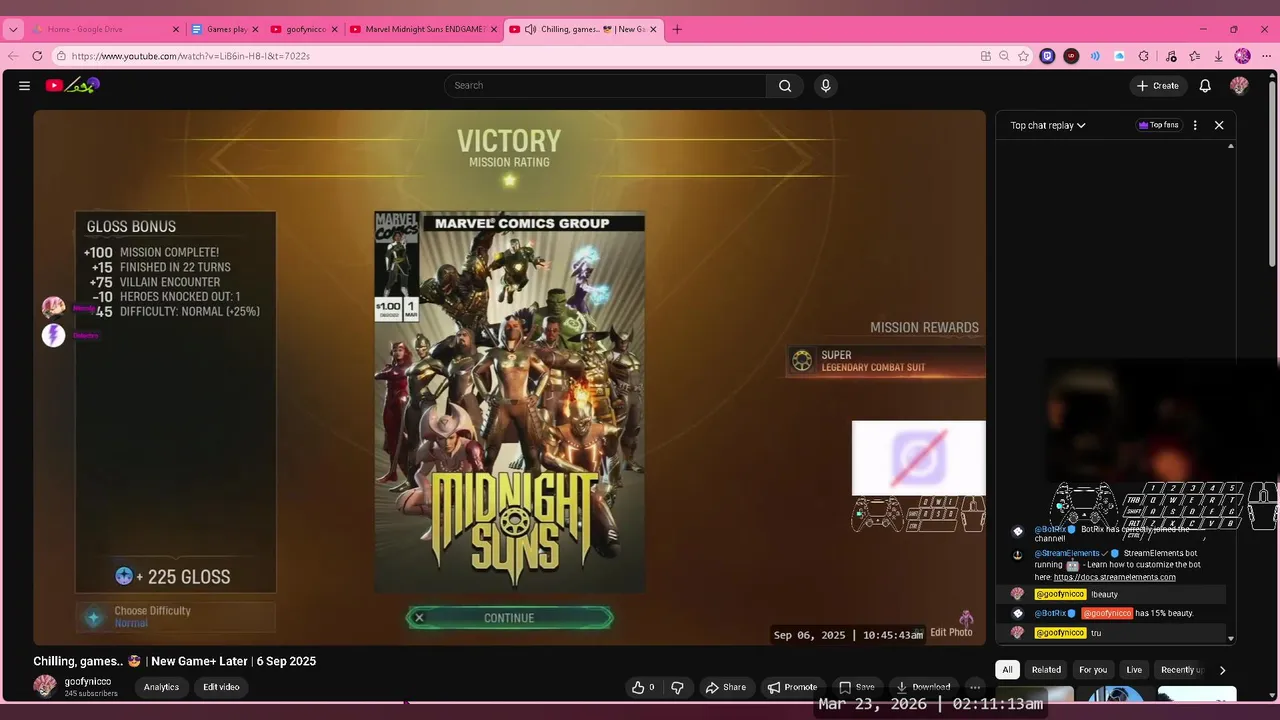Open the goofynicco channel name link
Image resolution: width=1280 pixels, height=720 pixels.
coord(88,681)
